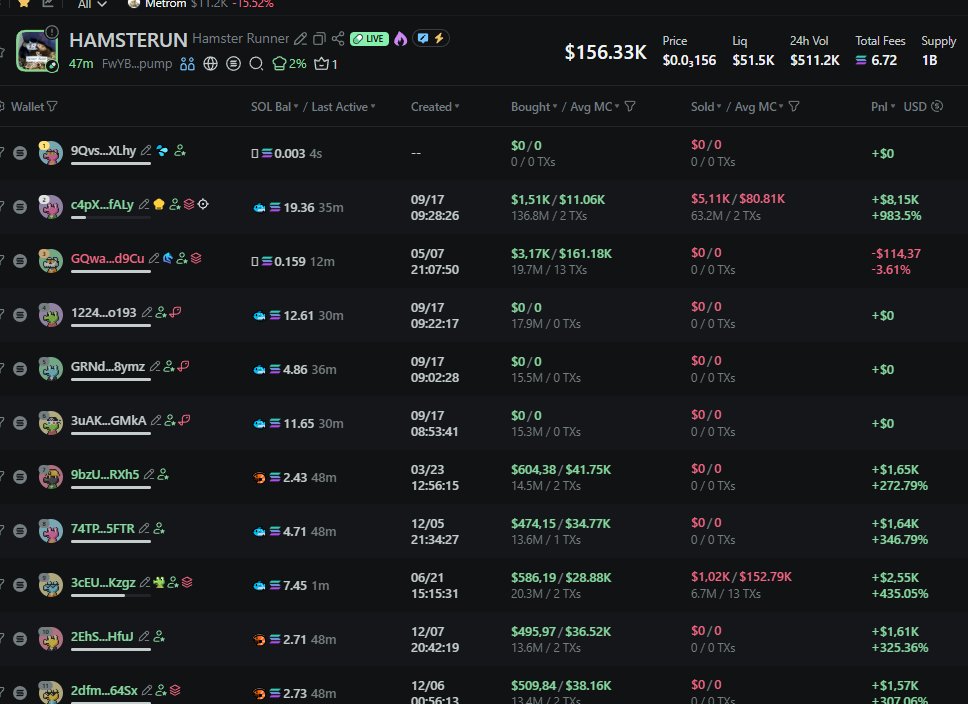Sort by the SOL Bal column
The width and height of the screenshot is (968, 704).
[275, 106]
